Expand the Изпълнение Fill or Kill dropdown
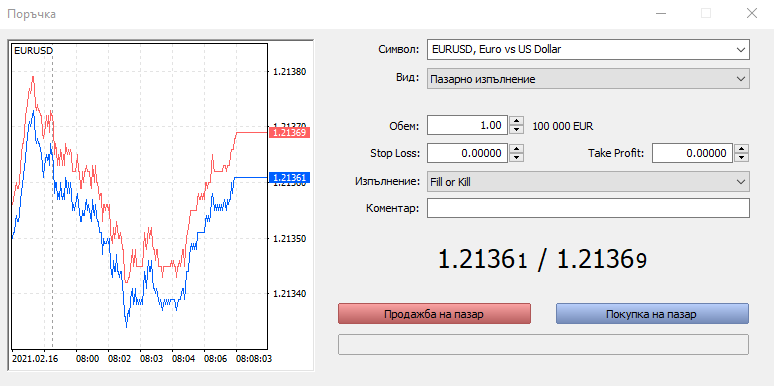Image resolution: width=774 pixels, height=386 pixels. click(588, 182)
